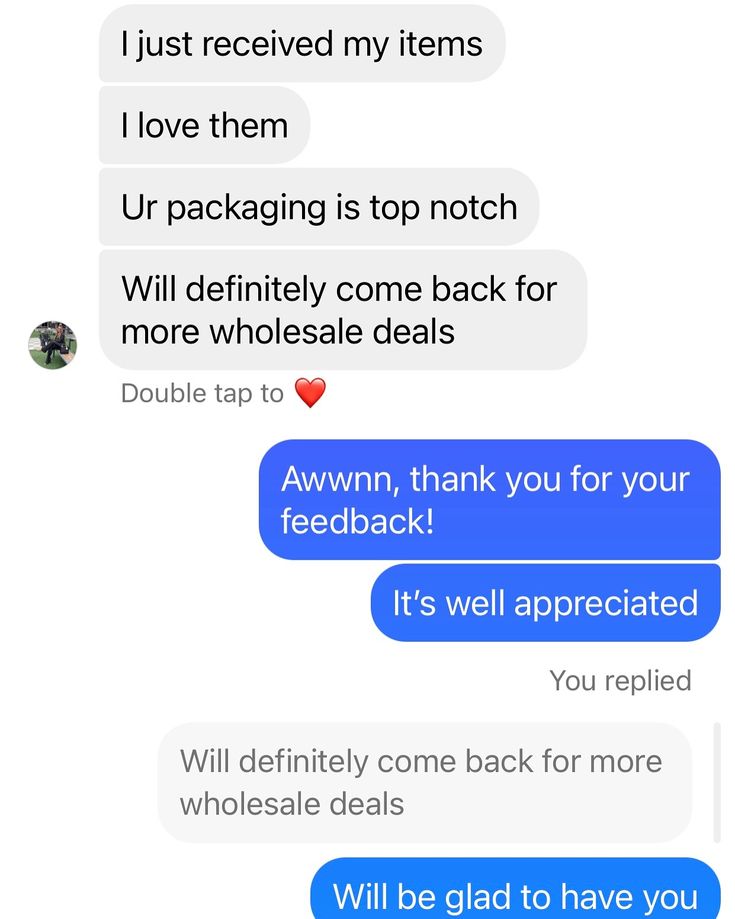
Task: Tap the 'Will be glad to have you' message
Action: [515, 889]
